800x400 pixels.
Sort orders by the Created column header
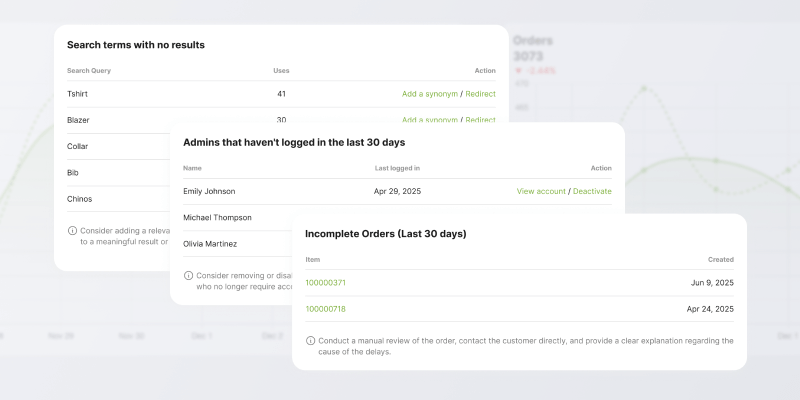pyautogui.click(x=720, y=259)
